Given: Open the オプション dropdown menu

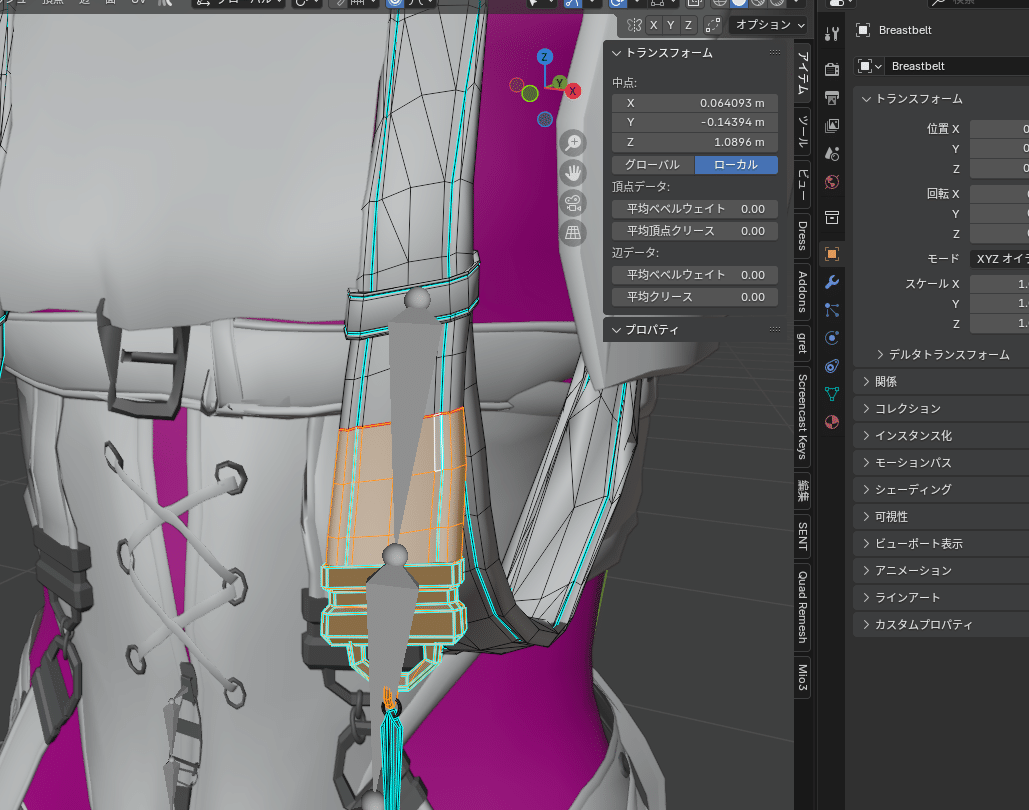Looking at the screenshot, I should (768, 25).
